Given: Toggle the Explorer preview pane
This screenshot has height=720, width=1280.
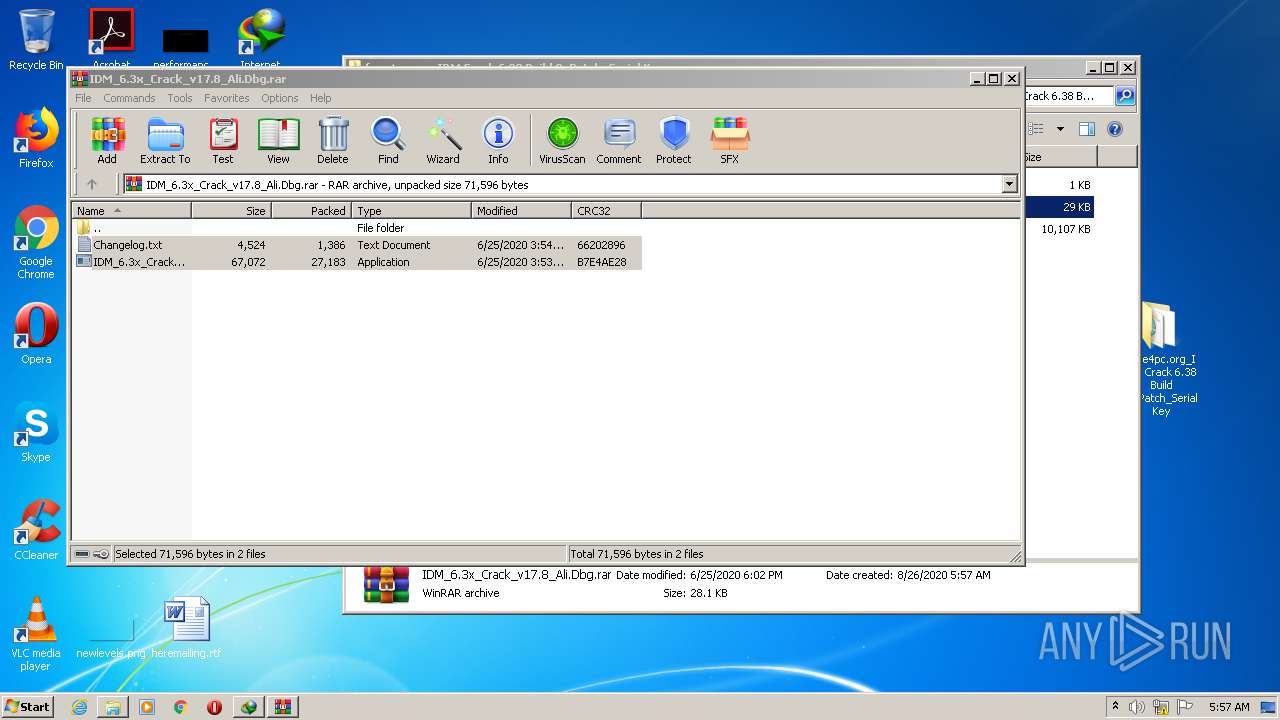Looking at the screenshot, I should [1087, 129].
